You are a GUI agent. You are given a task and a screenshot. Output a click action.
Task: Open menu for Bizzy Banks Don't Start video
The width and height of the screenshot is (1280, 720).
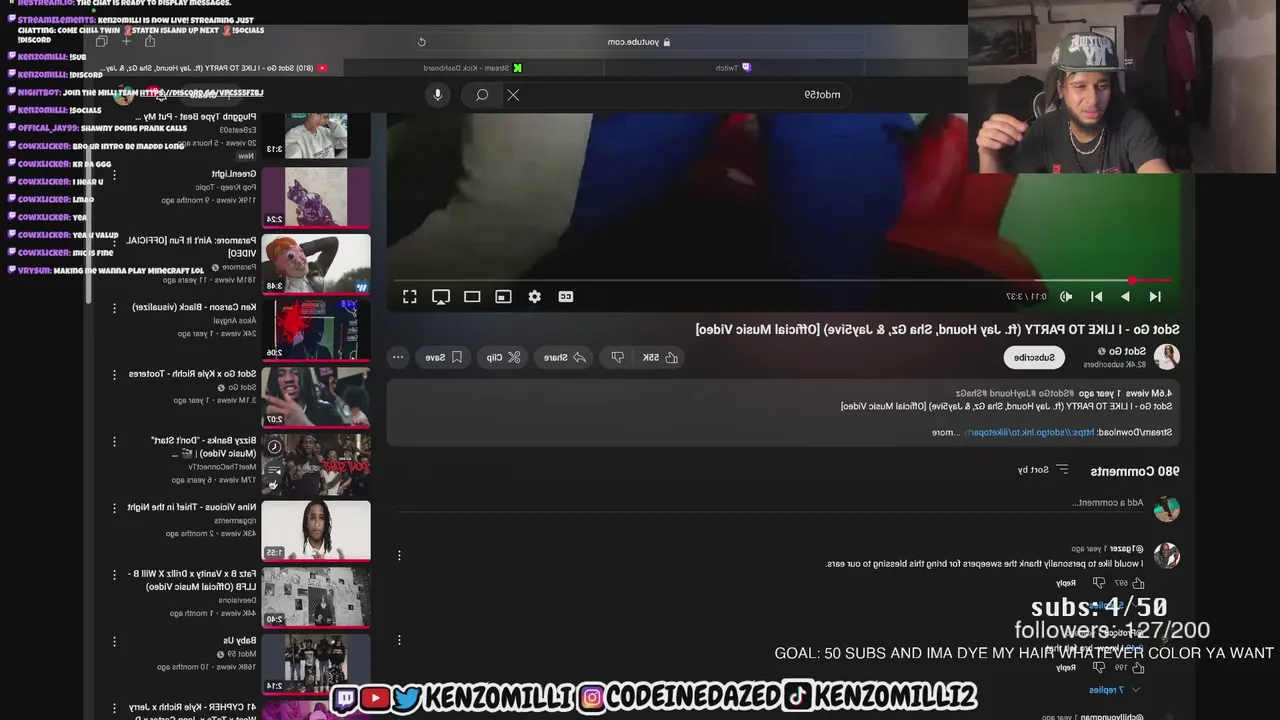click(114, 441)
